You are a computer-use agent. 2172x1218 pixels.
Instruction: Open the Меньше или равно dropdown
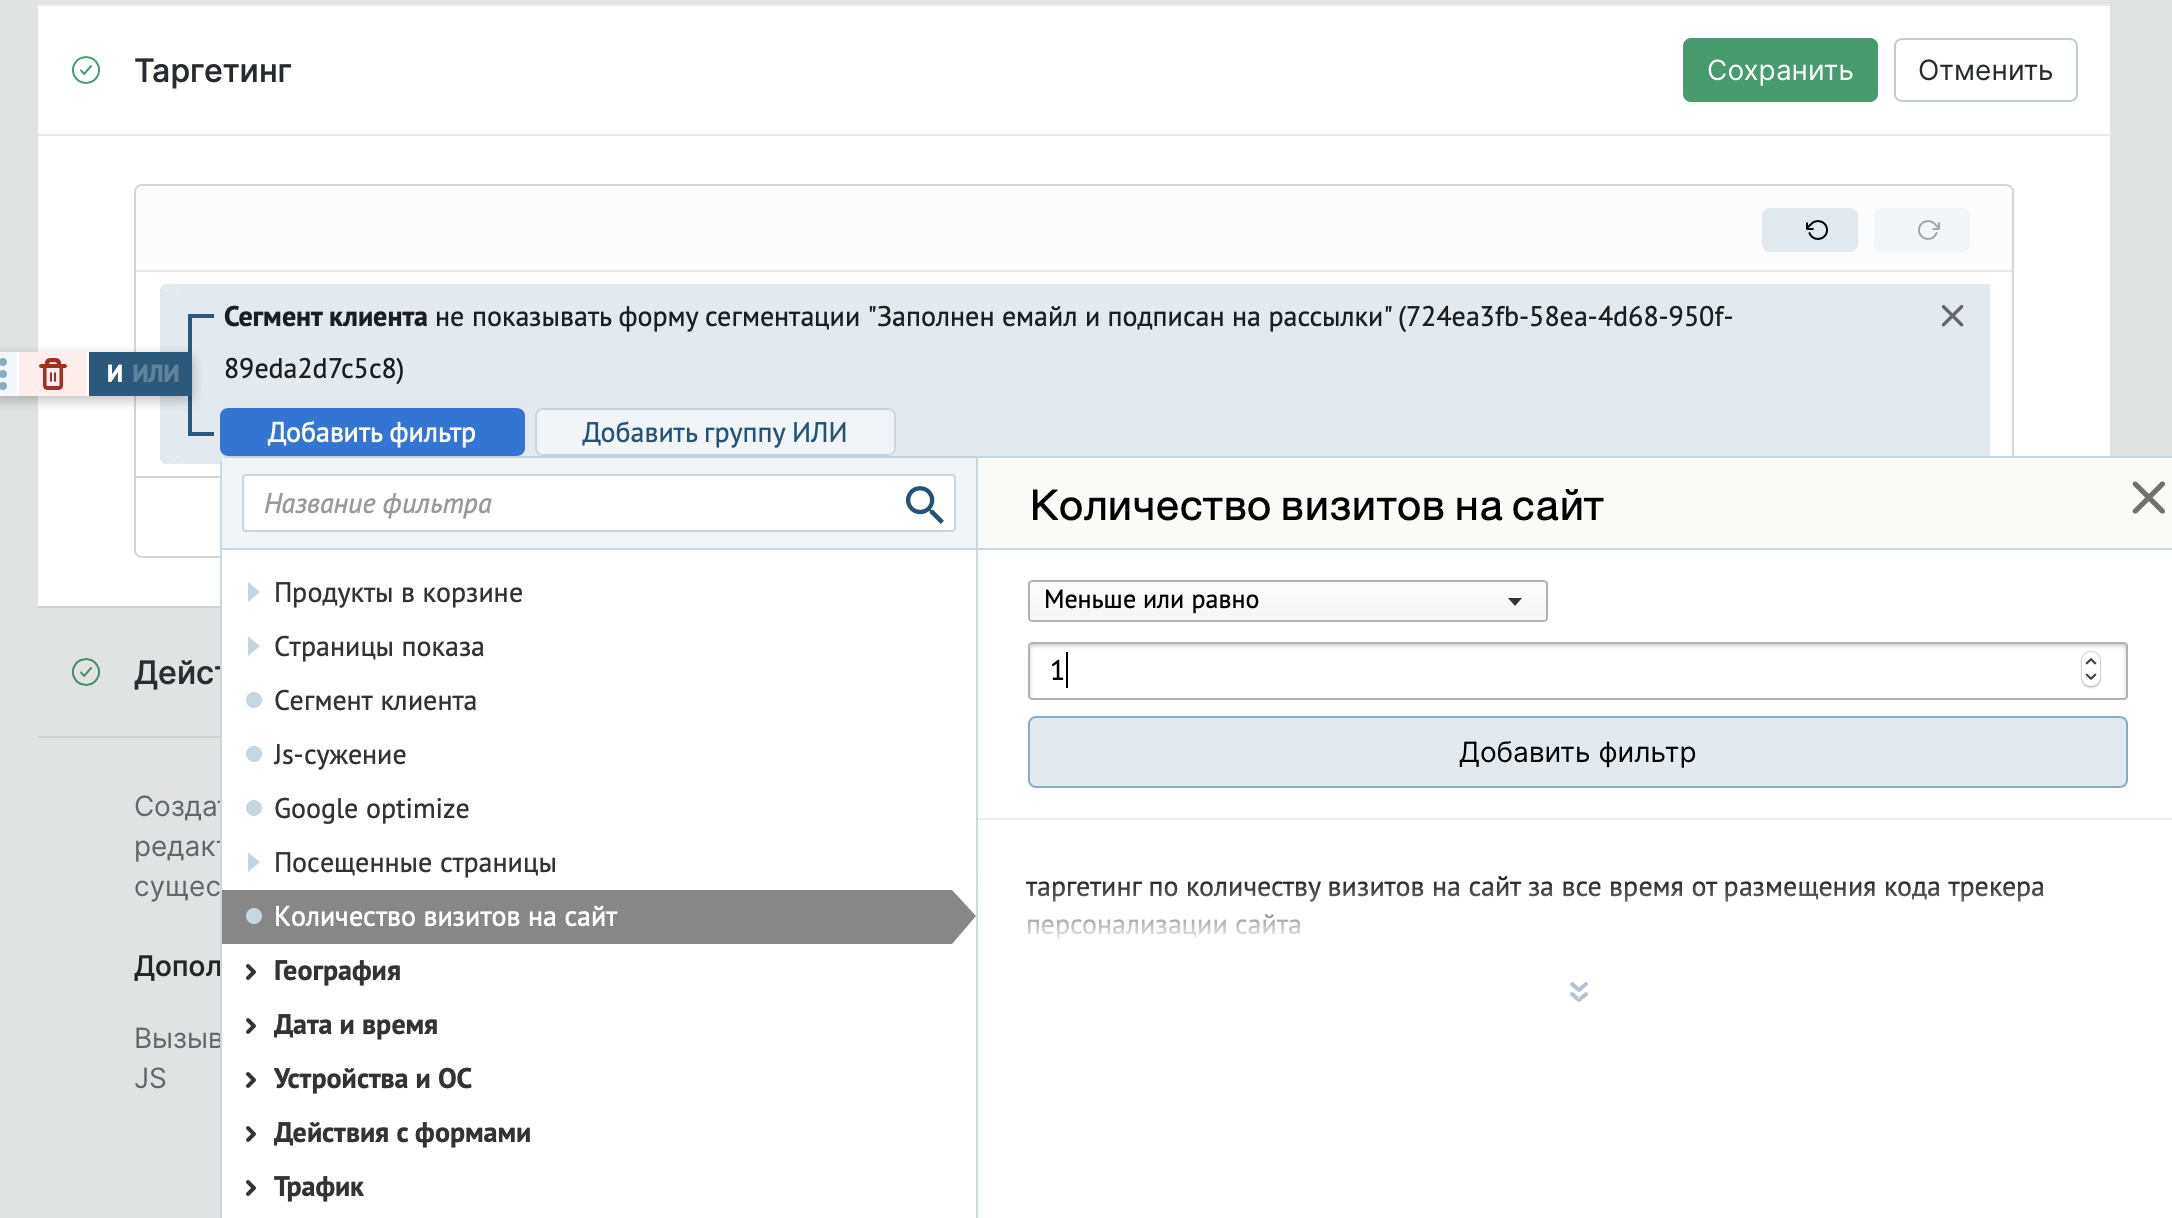point(1287,600)
